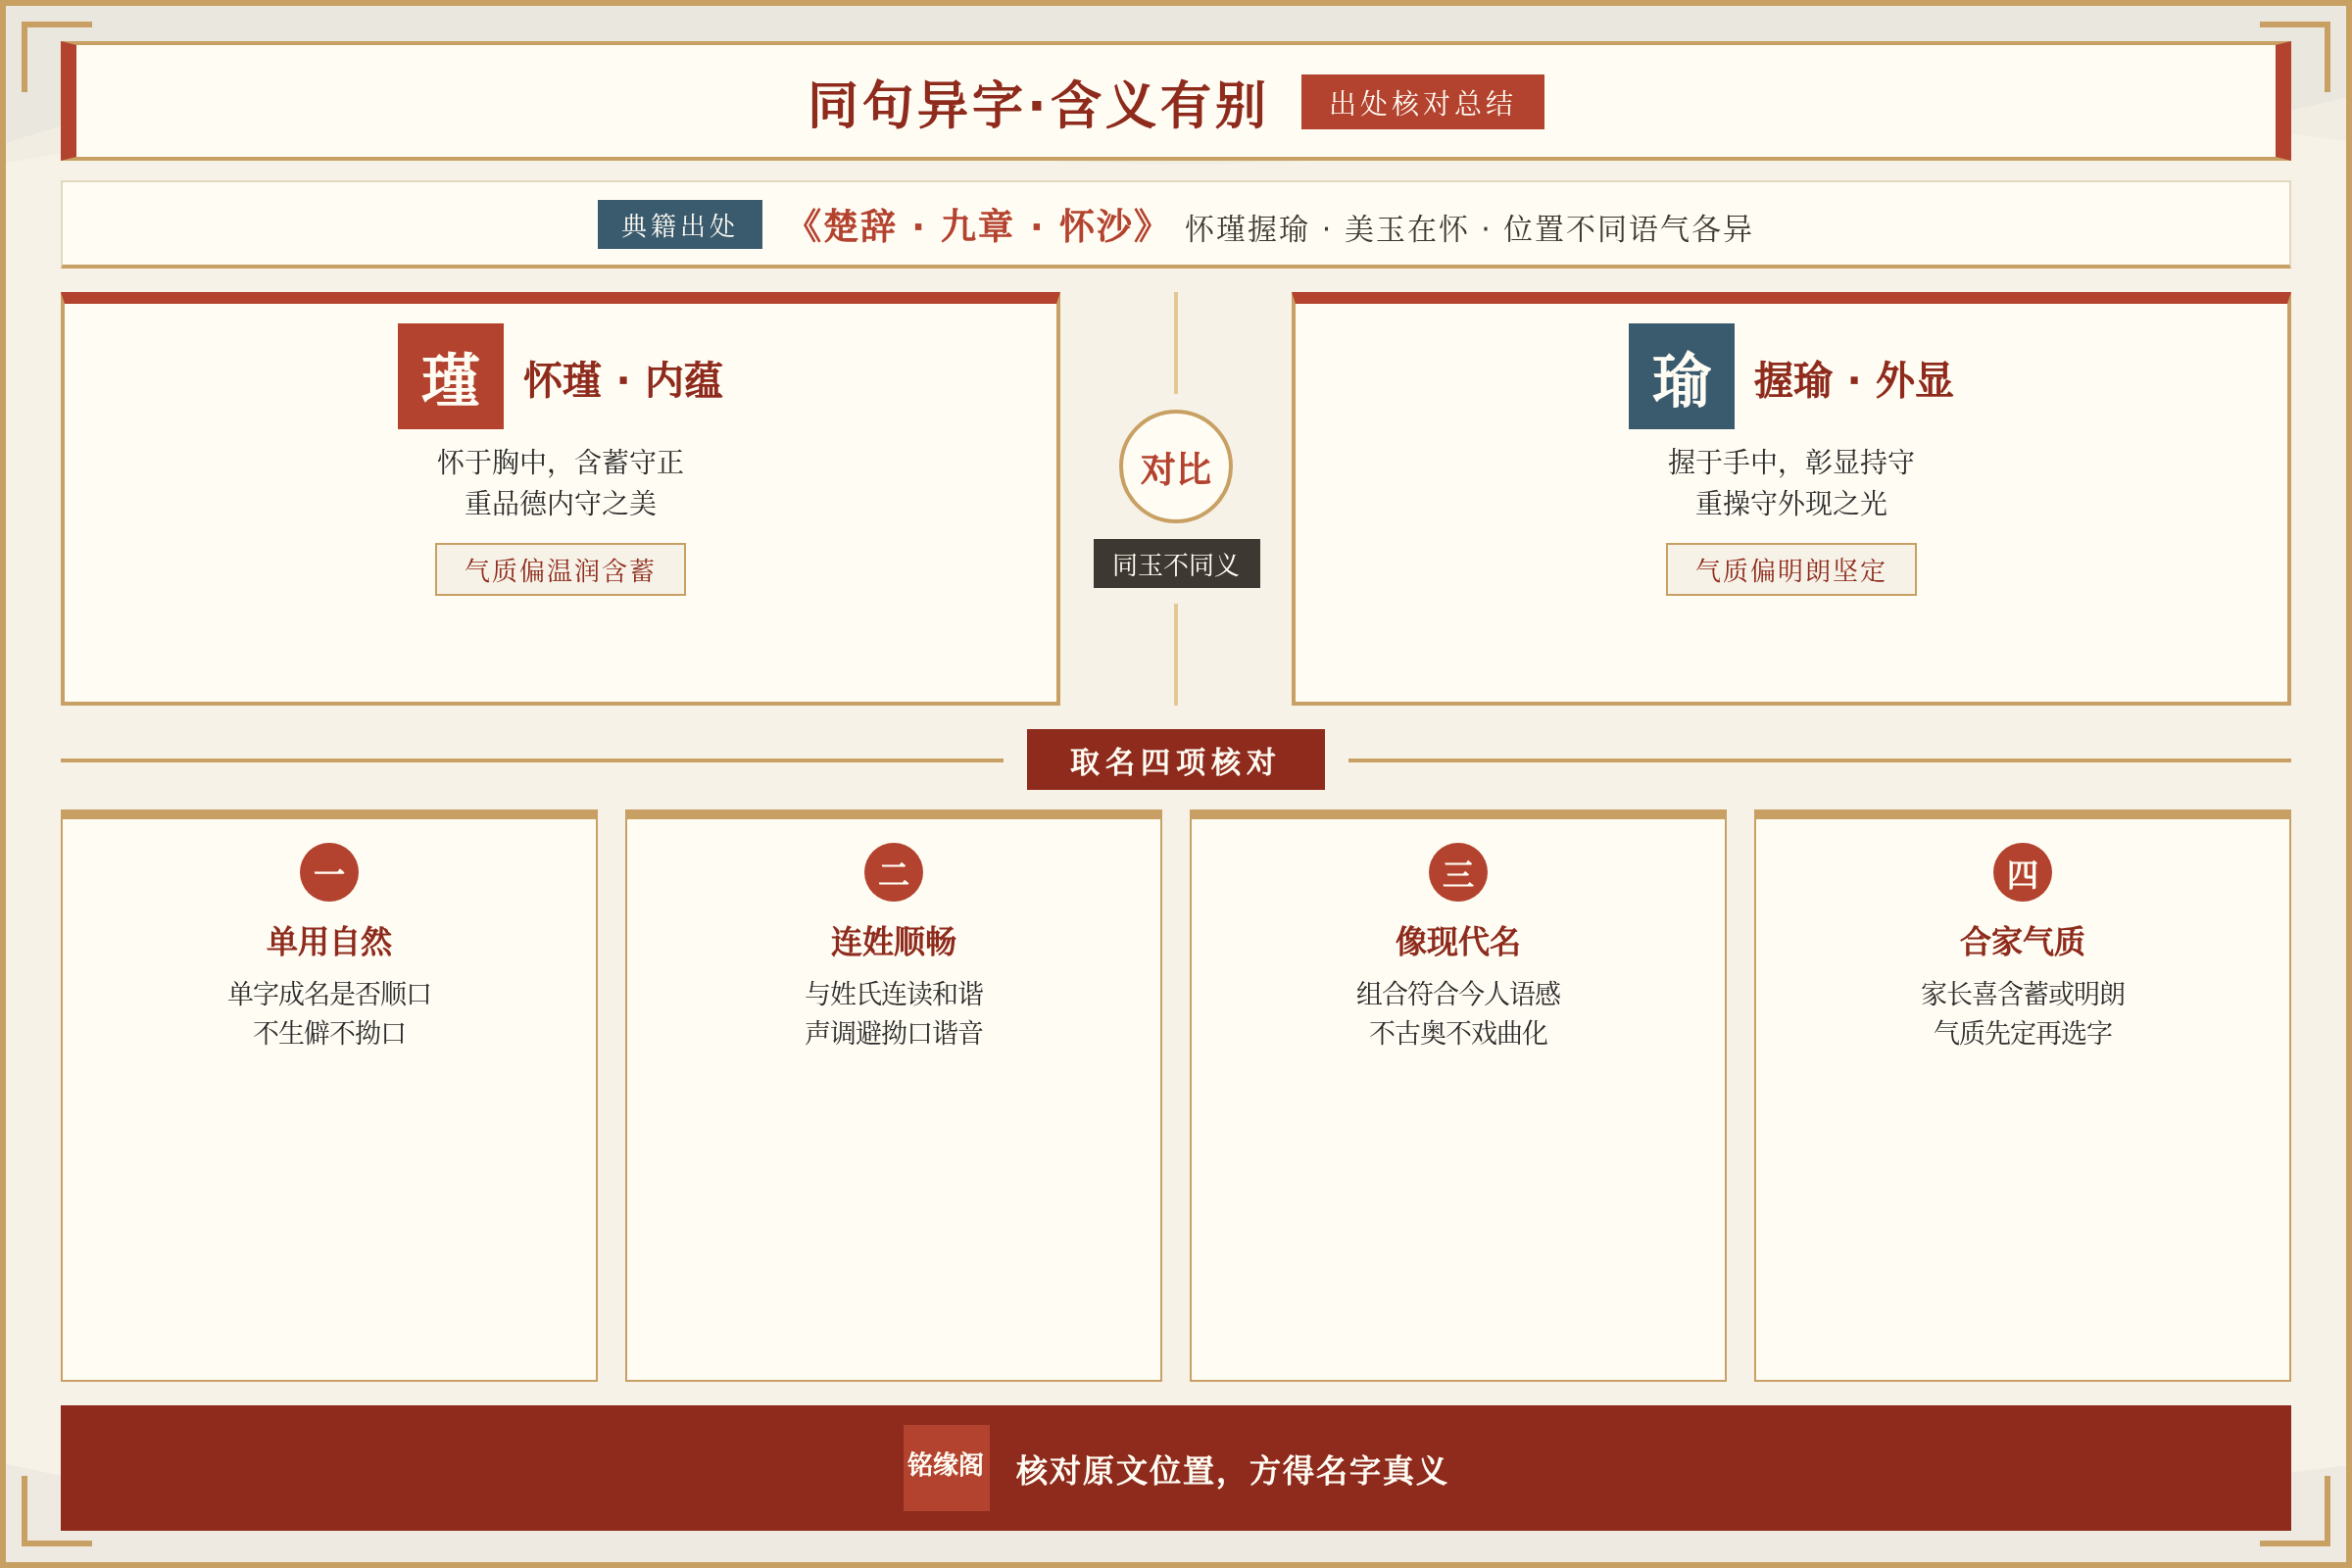Click the card heading 连姓顺畅
This screenshot has height=1568, width=2352.
(x=893, y=941)
